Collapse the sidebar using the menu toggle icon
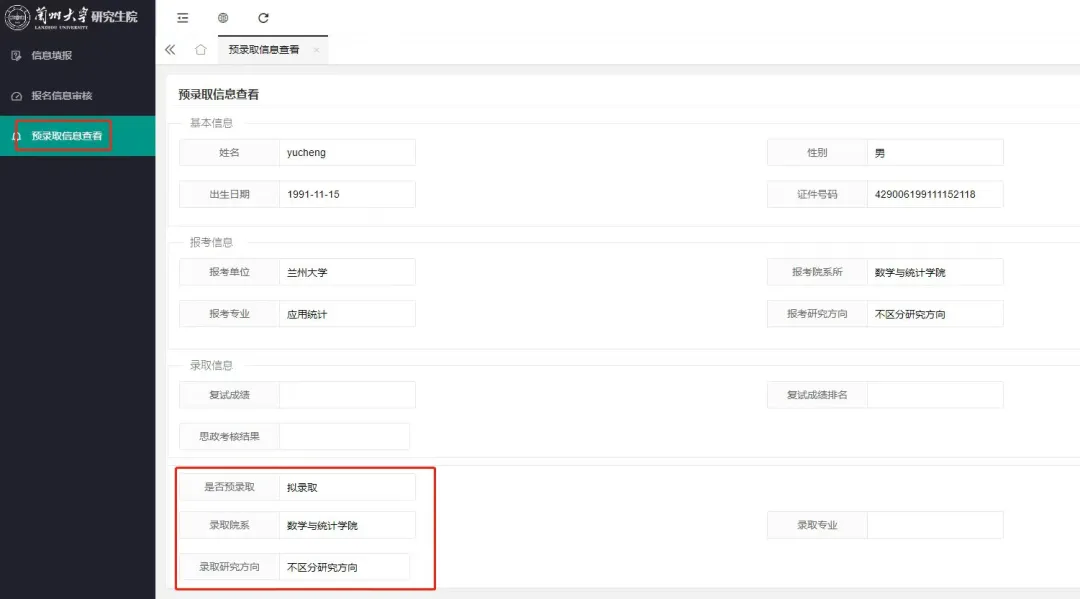This screenshot has height=599, width=1080. (x=182, y=18)
